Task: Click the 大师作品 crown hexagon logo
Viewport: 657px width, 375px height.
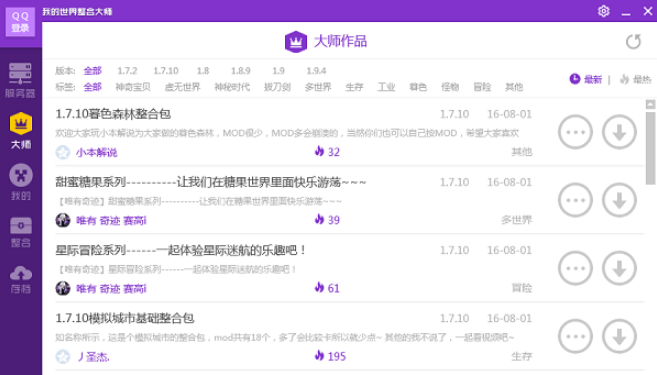Action: (x=296, y=41)
